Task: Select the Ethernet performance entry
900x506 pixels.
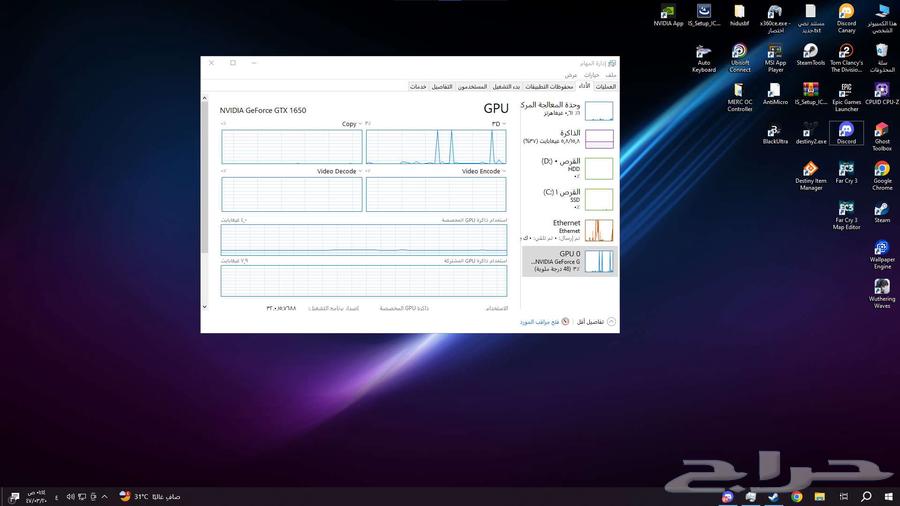Action: pos(569,230)
